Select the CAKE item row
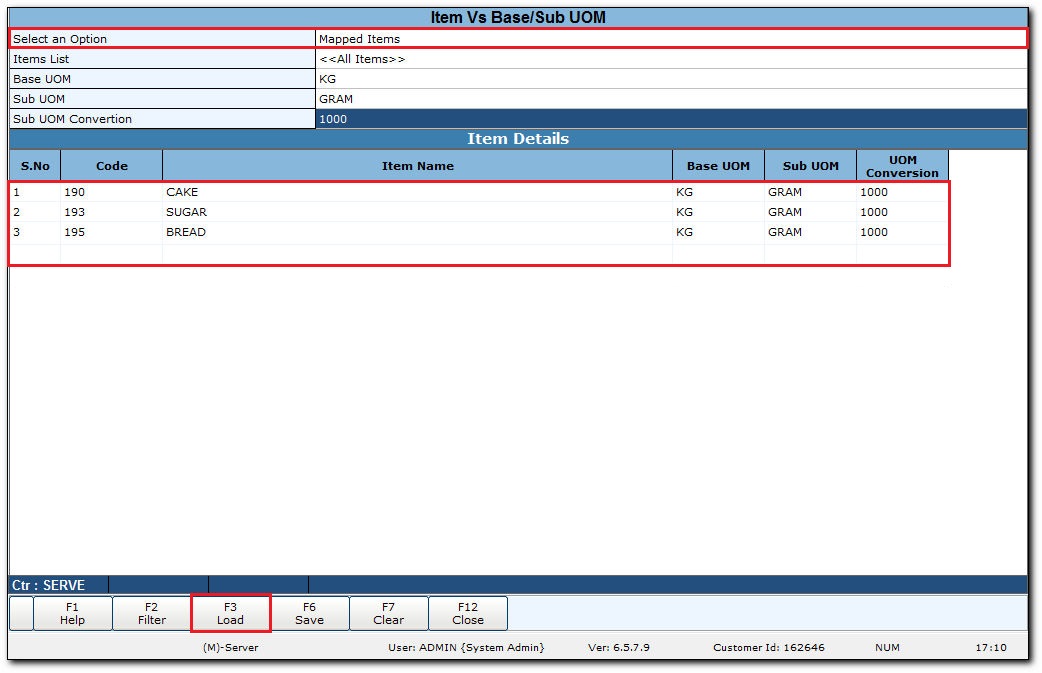 417,192
